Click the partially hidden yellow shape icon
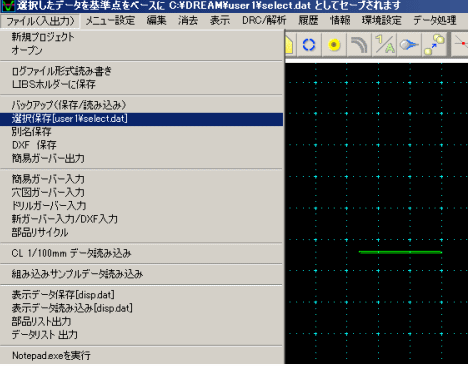 click(289, 45)
